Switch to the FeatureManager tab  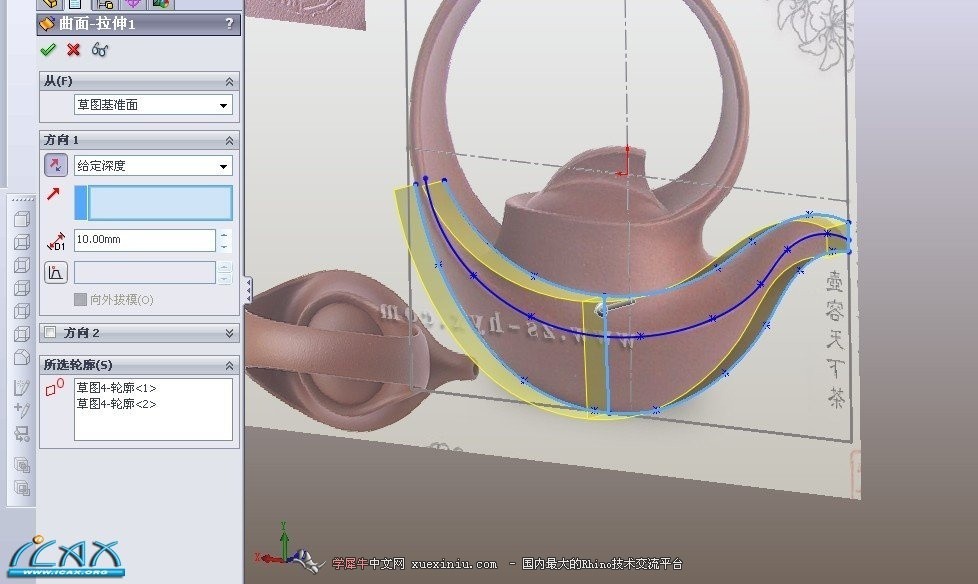pos(50,4)
